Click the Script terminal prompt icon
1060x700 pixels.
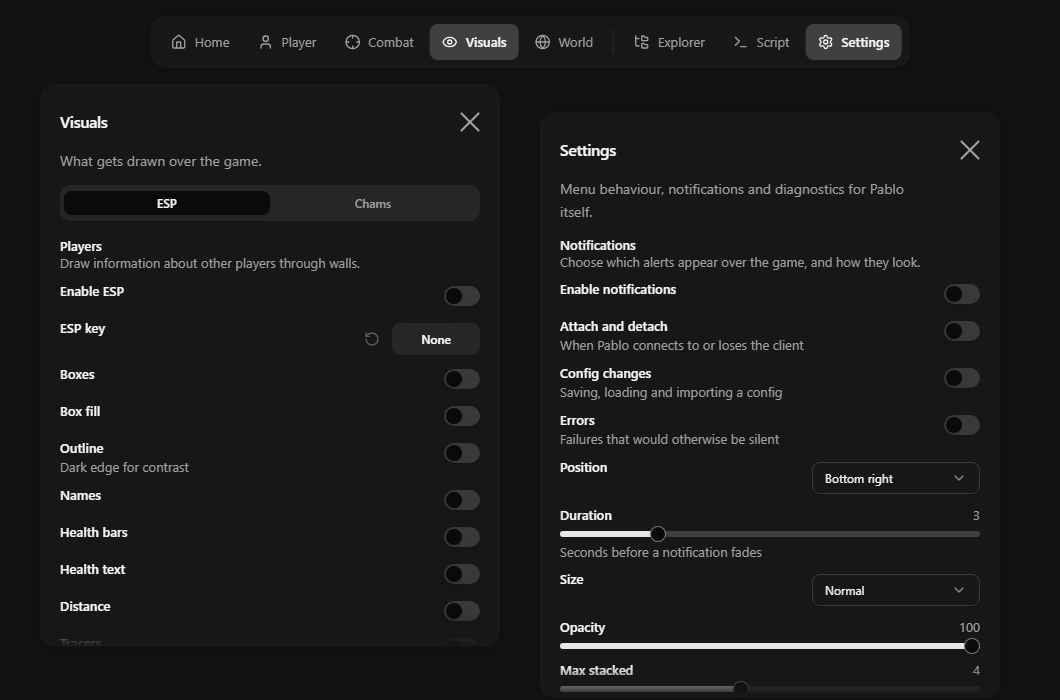740,42
